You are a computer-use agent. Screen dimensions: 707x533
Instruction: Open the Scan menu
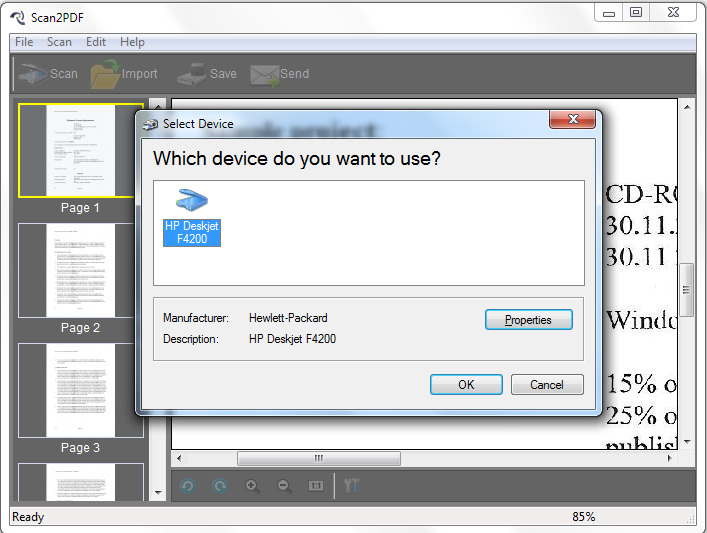[x=59, y=42]
